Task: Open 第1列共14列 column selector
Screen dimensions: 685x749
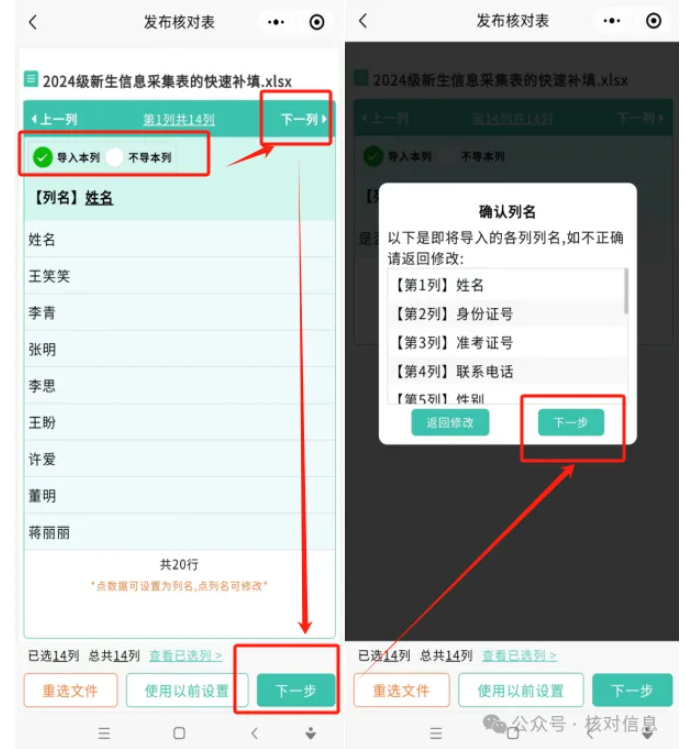Action: click(x=179, y=119)
